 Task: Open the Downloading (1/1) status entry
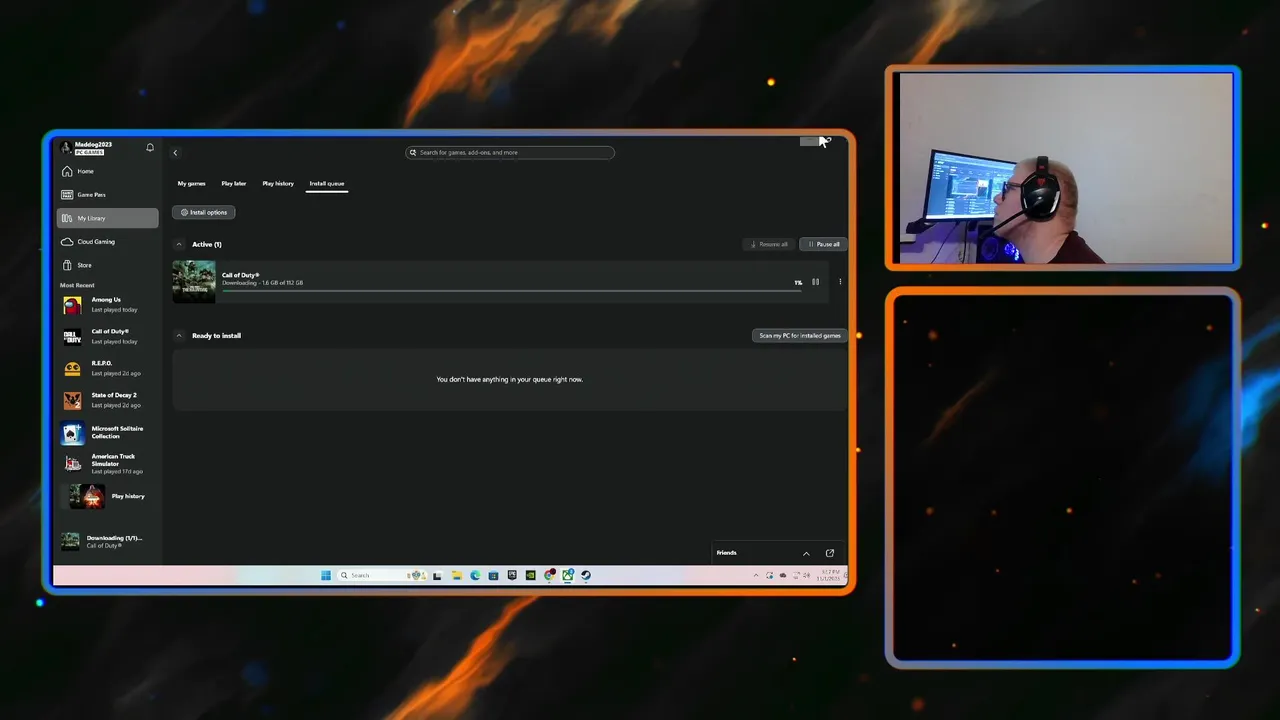(x=107, y=541)
